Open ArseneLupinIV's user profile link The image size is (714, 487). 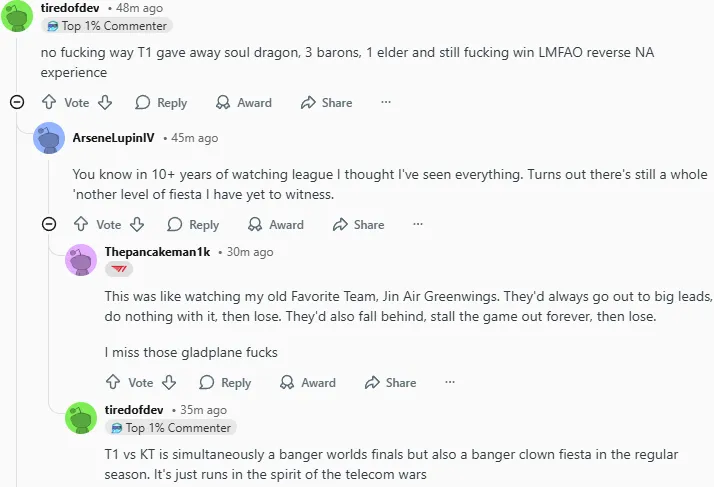(x=115, y=138)
